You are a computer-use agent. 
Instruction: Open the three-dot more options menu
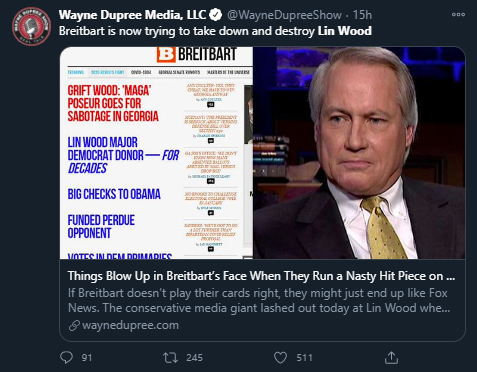pyautogui.click(x=458, y=14)
